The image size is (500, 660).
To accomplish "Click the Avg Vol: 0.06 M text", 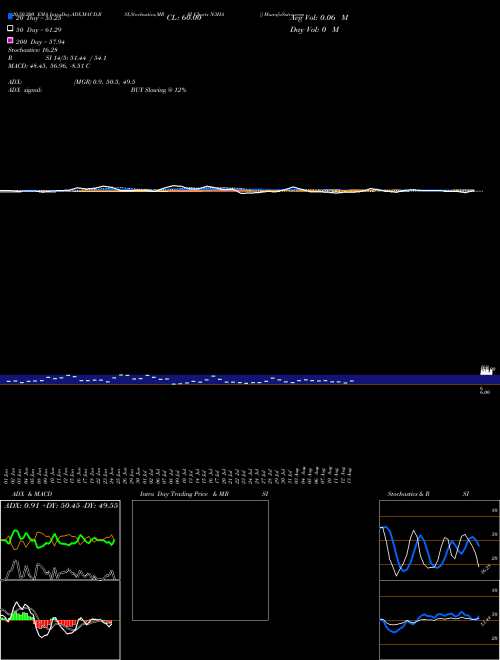I will click(319, 18).
